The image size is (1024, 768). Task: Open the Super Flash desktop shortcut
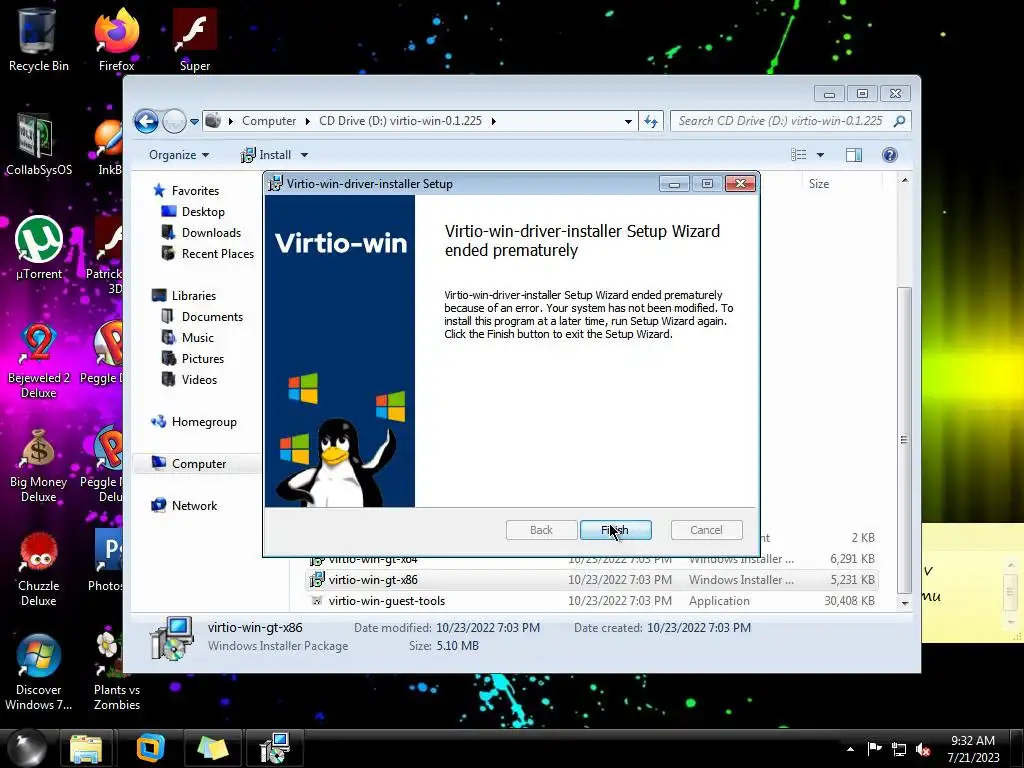tap(195, 39)
